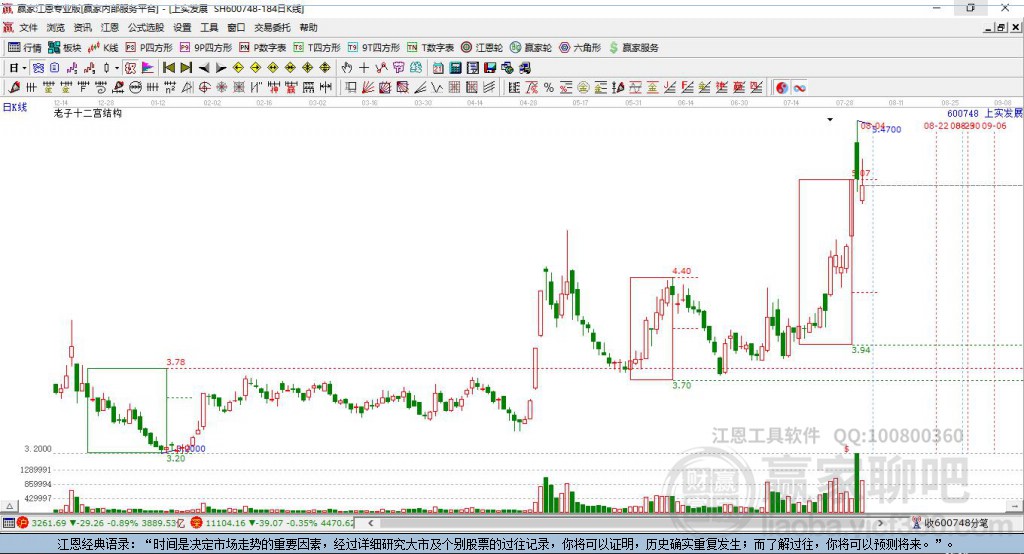Open the calculator icon

[455, 68]
